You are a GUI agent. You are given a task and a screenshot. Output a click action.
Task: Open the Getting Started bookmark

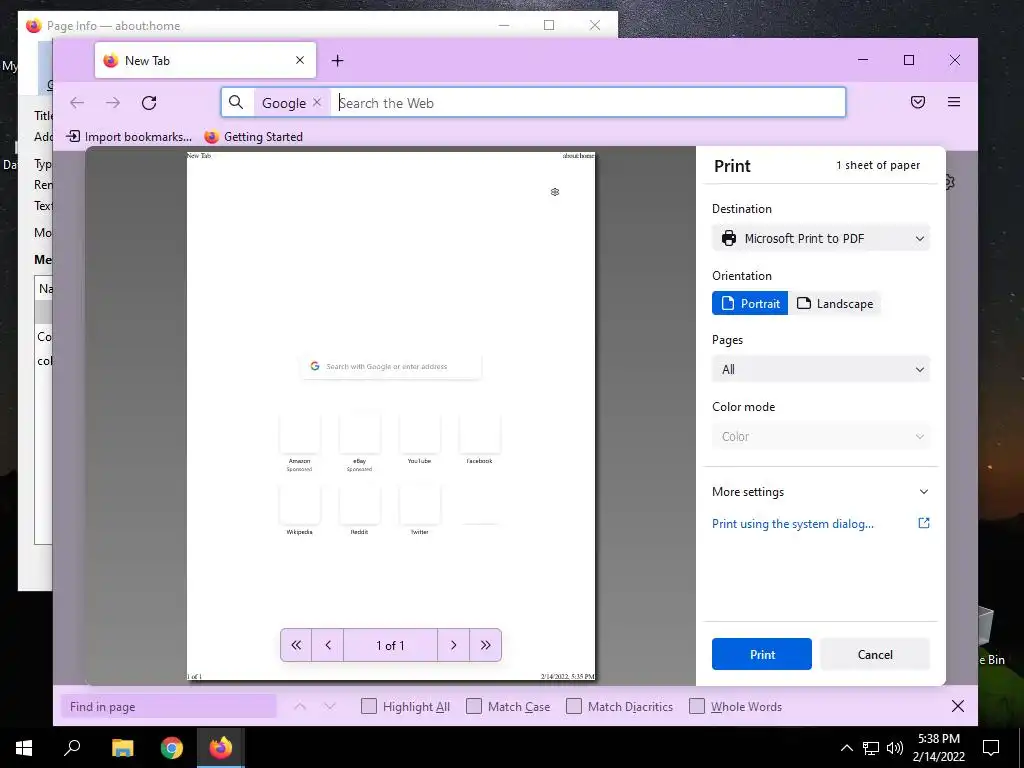click(253, 136)
